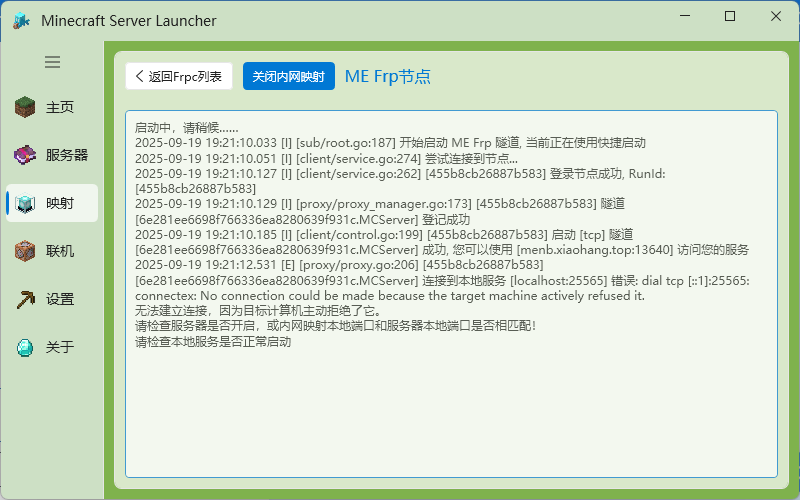Click the ME Frp节点 heading
This screenshot has width=800, height=500.
coord(388,77)
